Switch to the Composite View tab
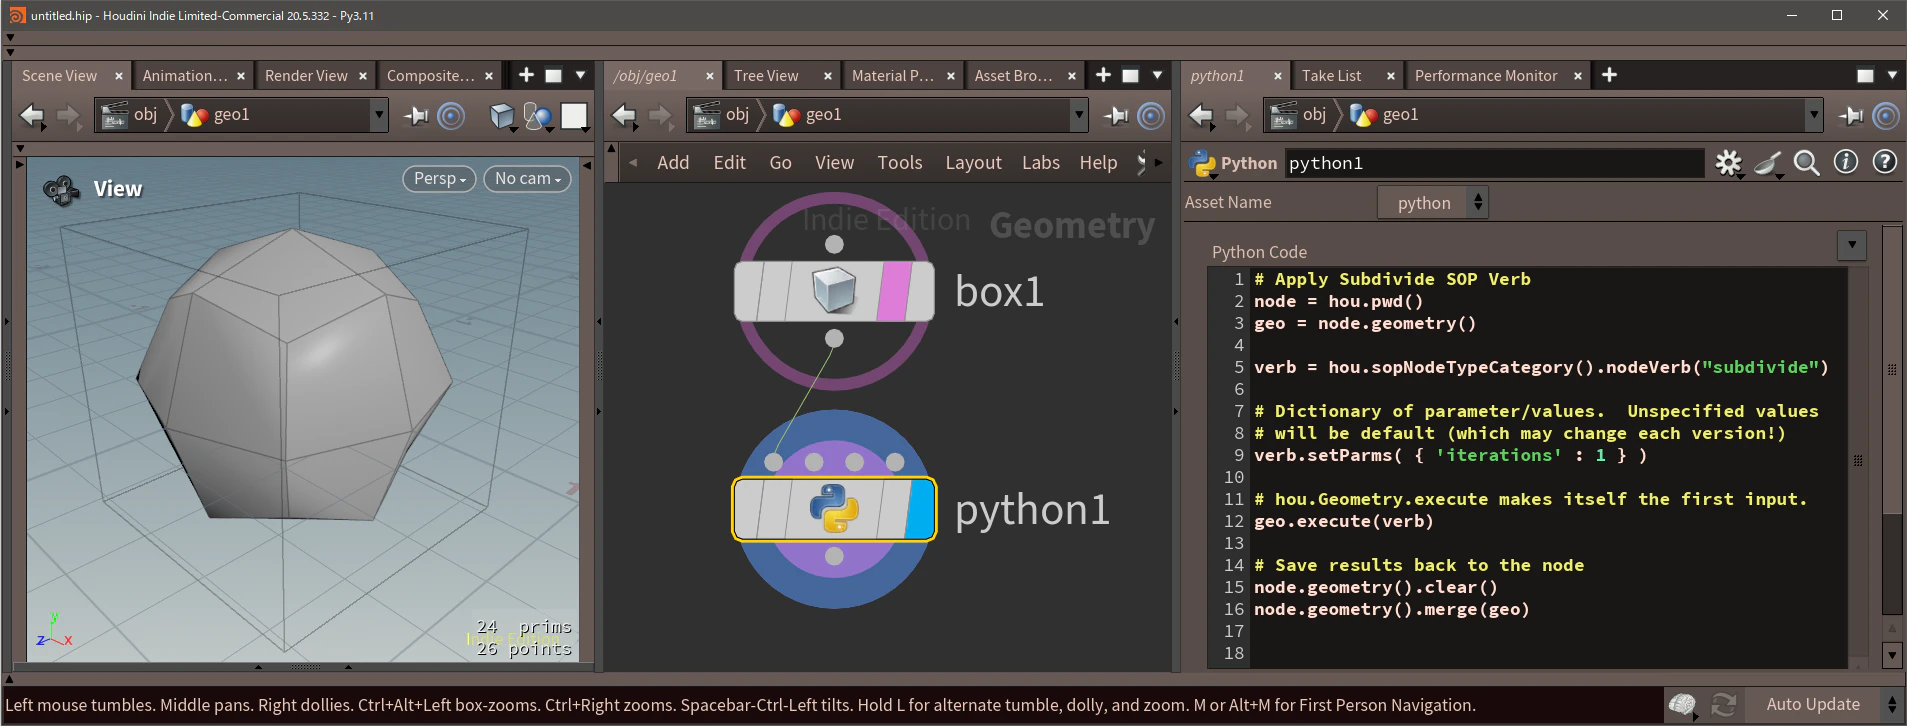This screenshot has width=1907, height=726. (430, 76)
